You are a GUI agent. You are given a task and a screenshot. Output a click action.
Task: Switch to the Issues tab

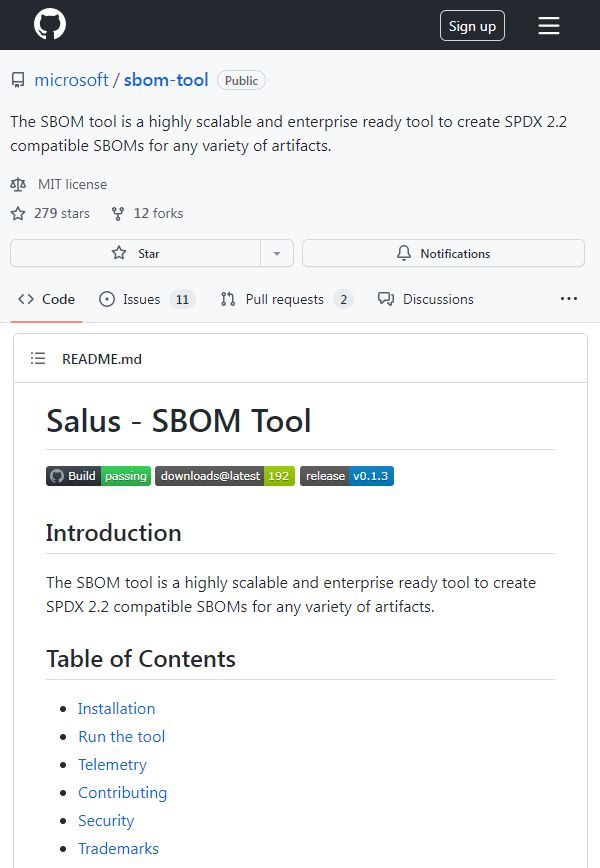pyautogui.click(x=145, y=299)
